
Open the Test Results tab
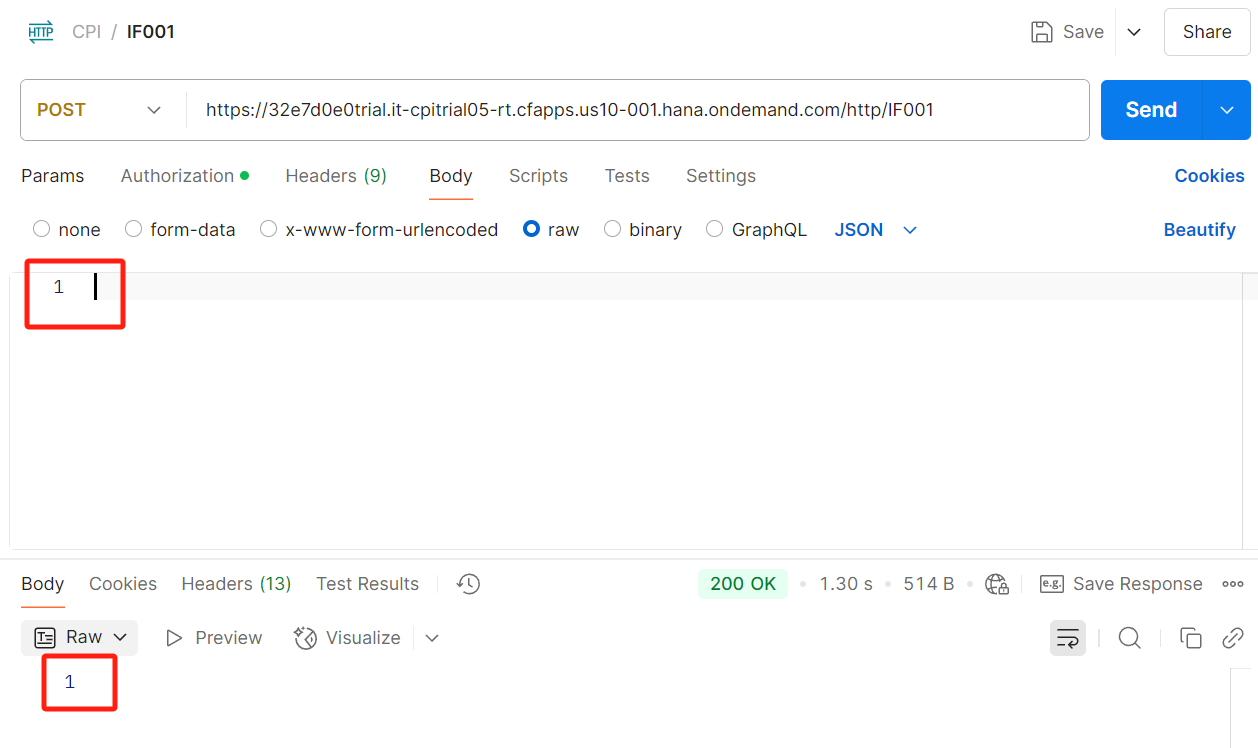pos(368,584)
